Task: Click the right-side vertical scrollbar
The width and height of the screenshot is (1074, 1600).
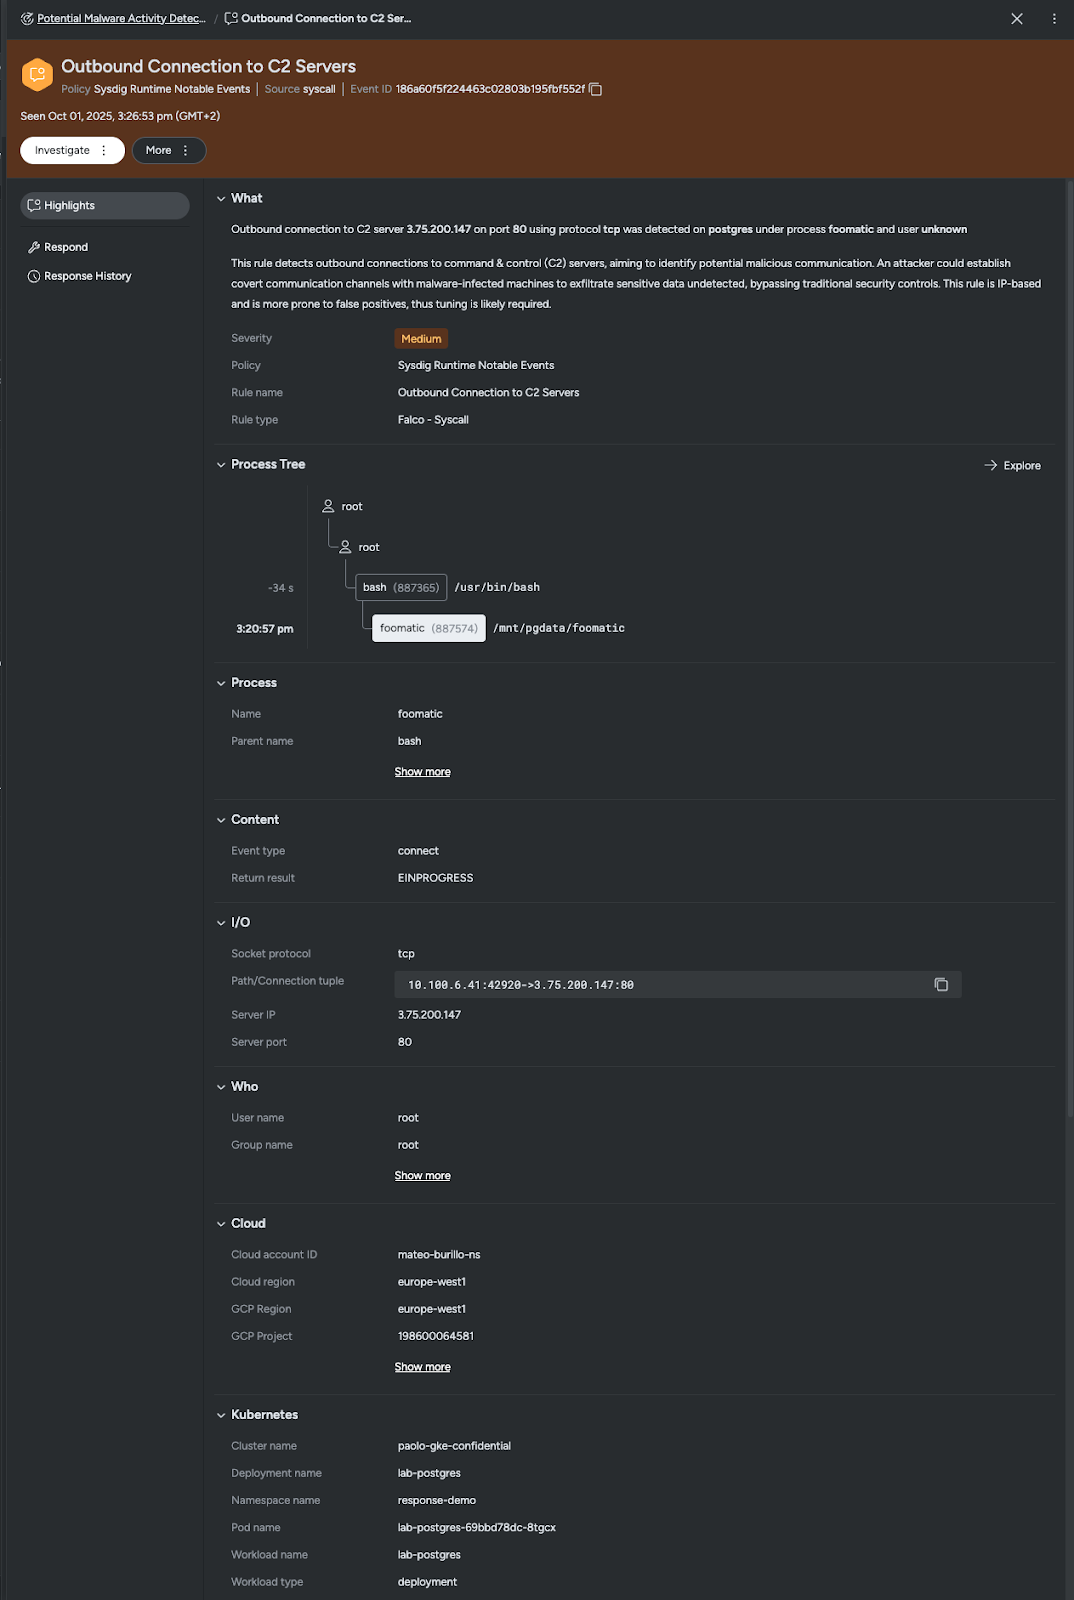Action: pos(1069,650)
